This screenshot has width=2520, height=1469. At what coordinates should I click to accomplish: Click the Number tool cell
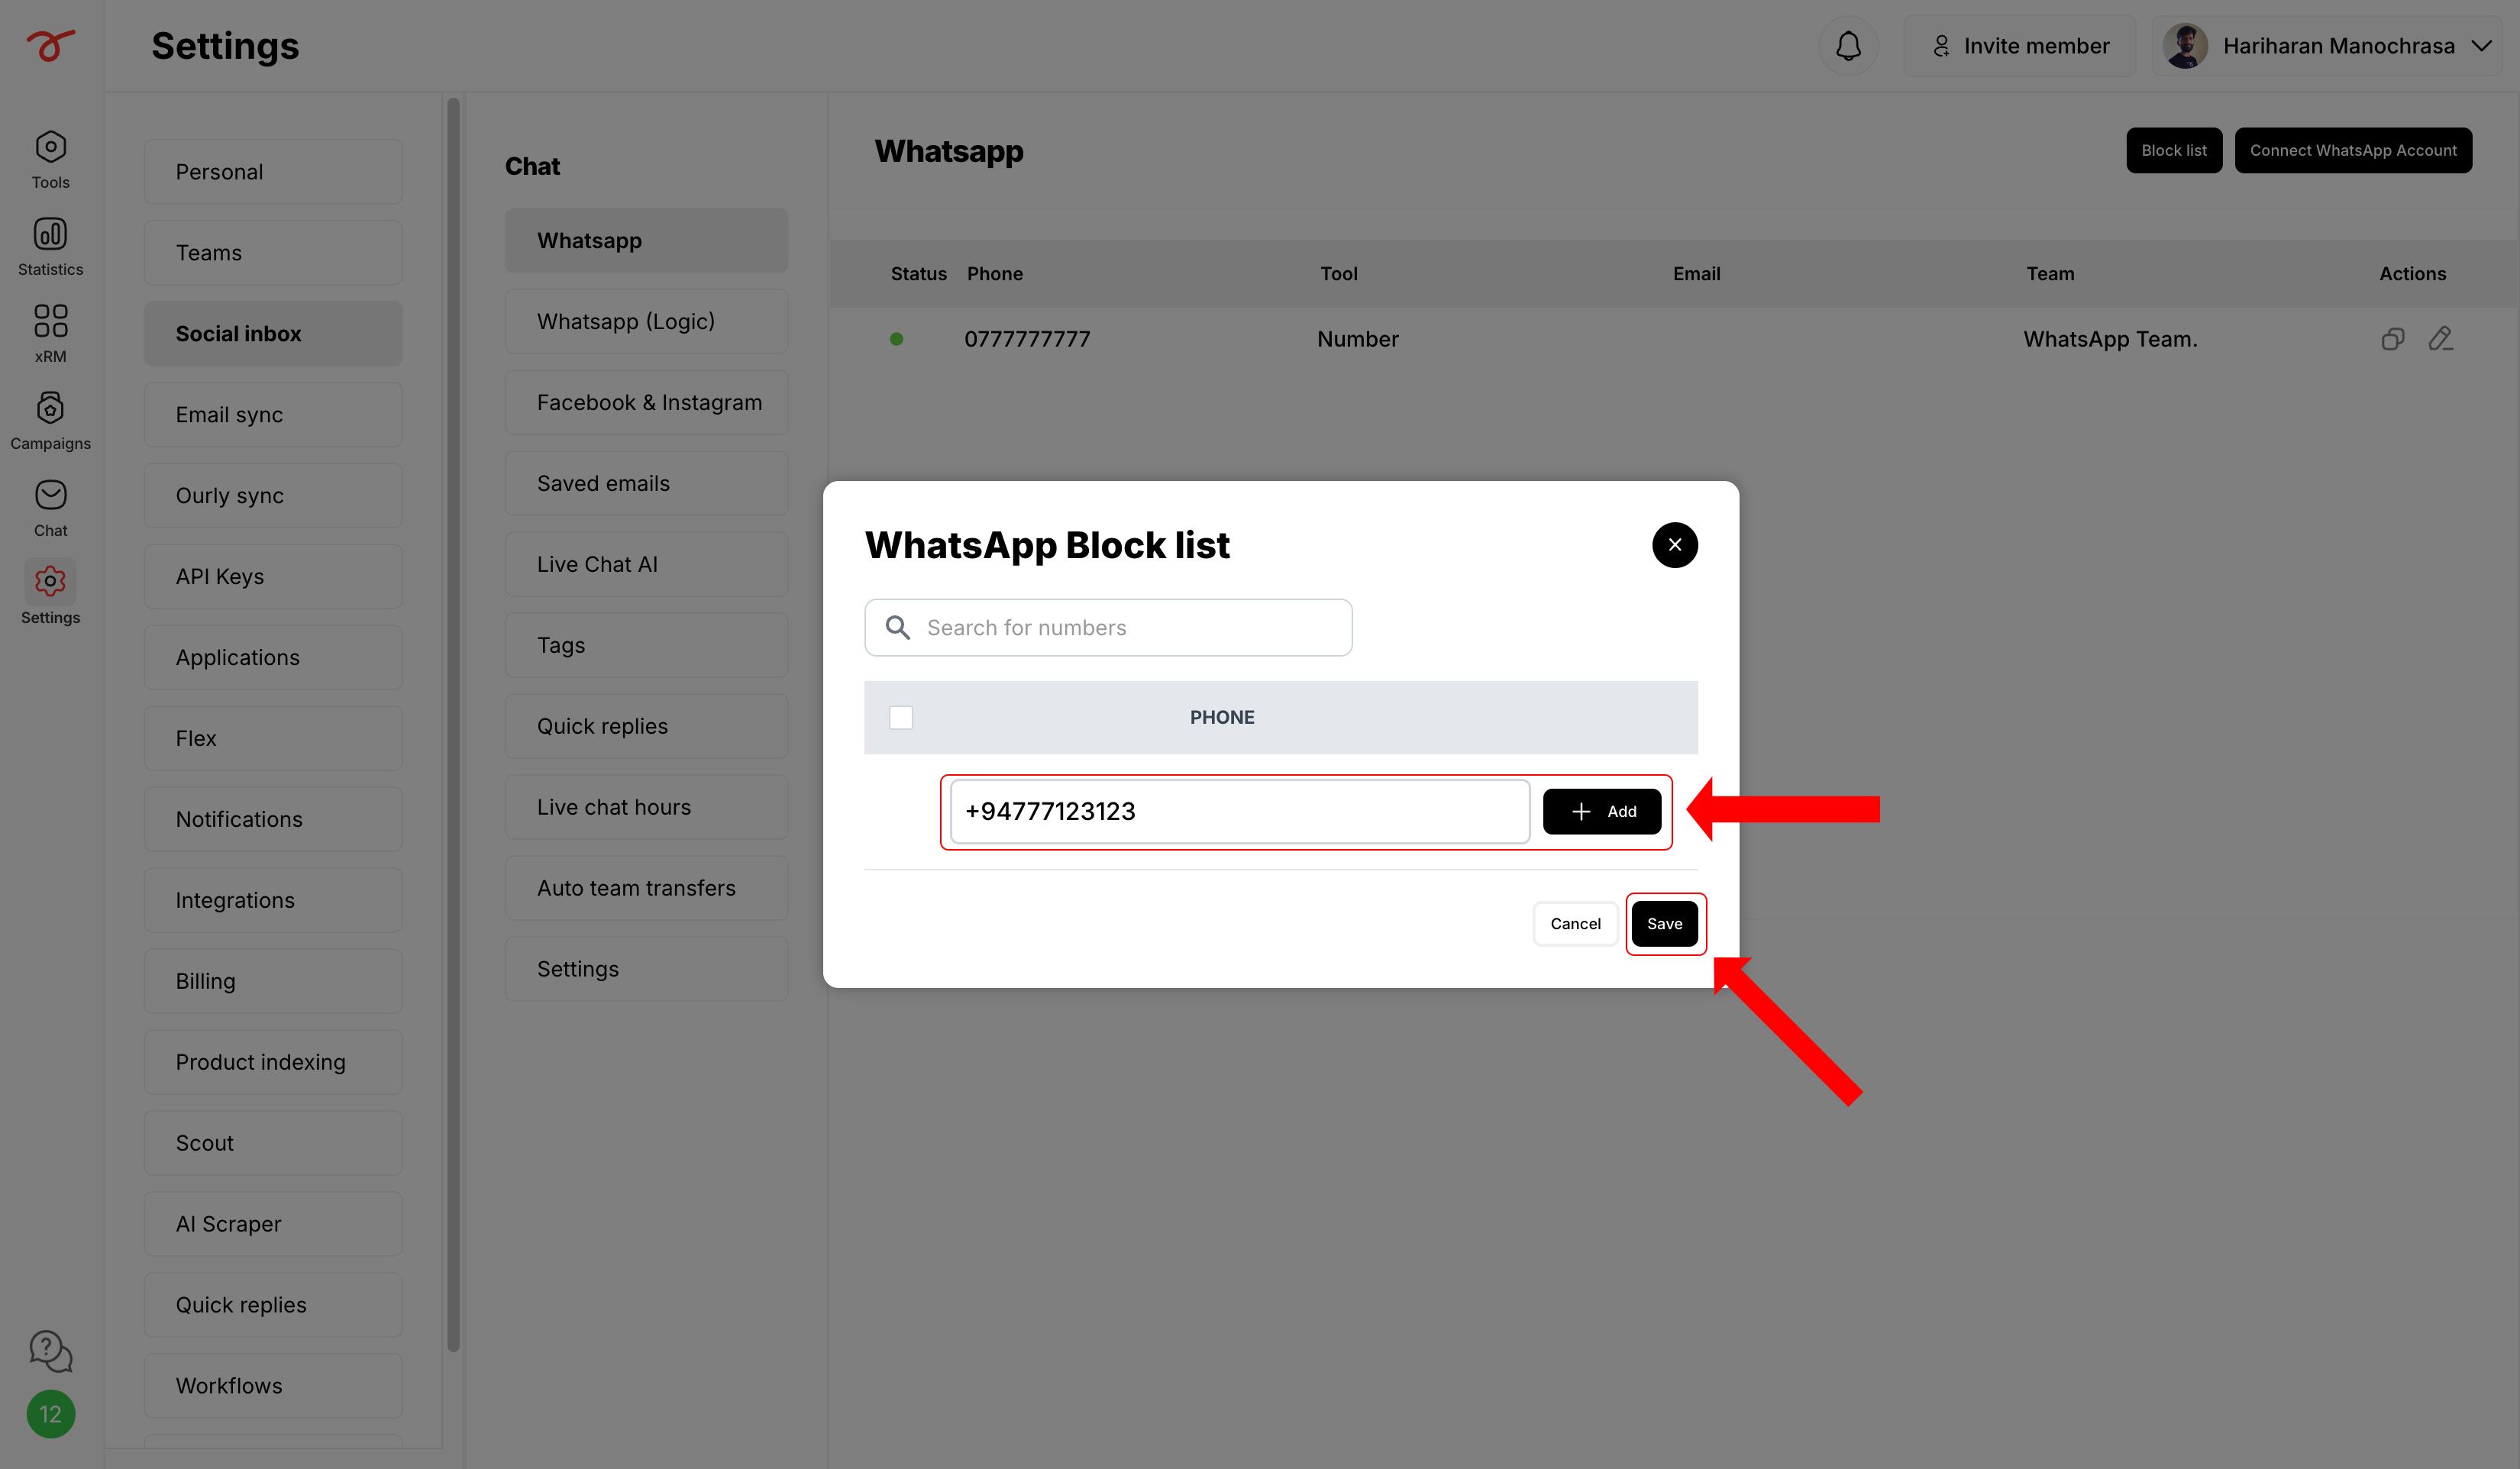[1358, 339]
